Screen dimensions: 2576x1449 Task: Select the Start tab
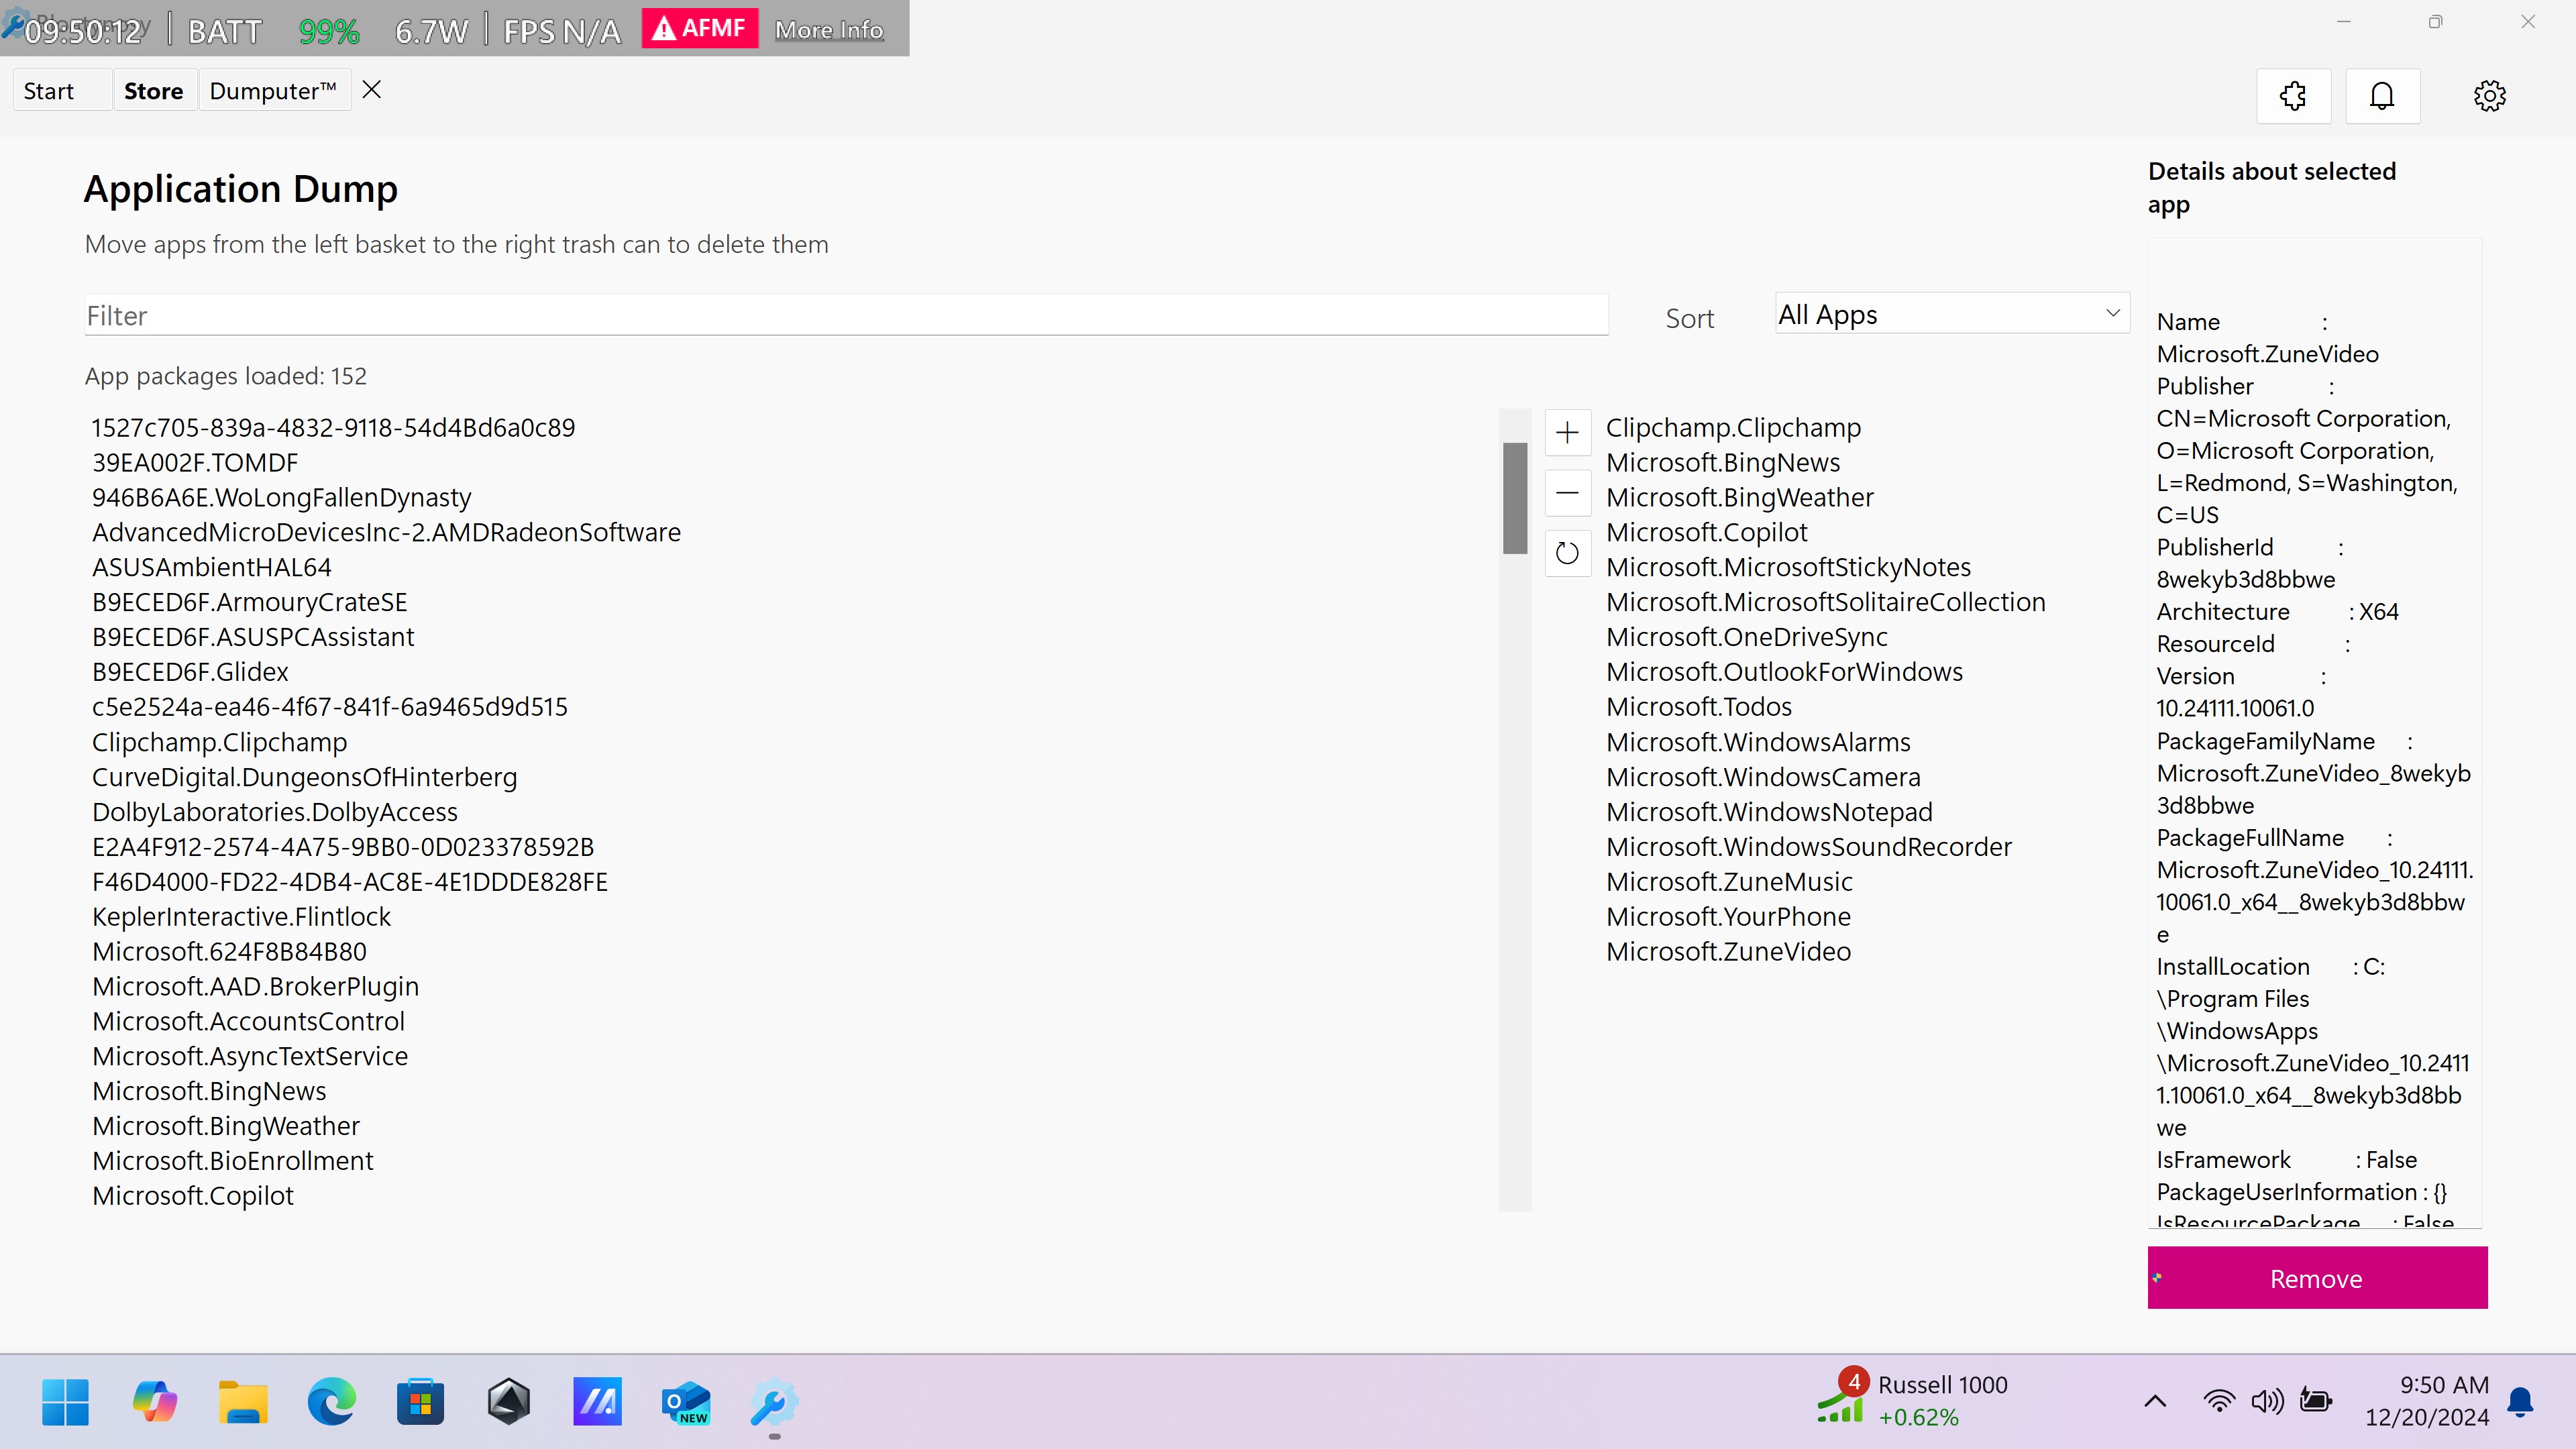(48, 91)
